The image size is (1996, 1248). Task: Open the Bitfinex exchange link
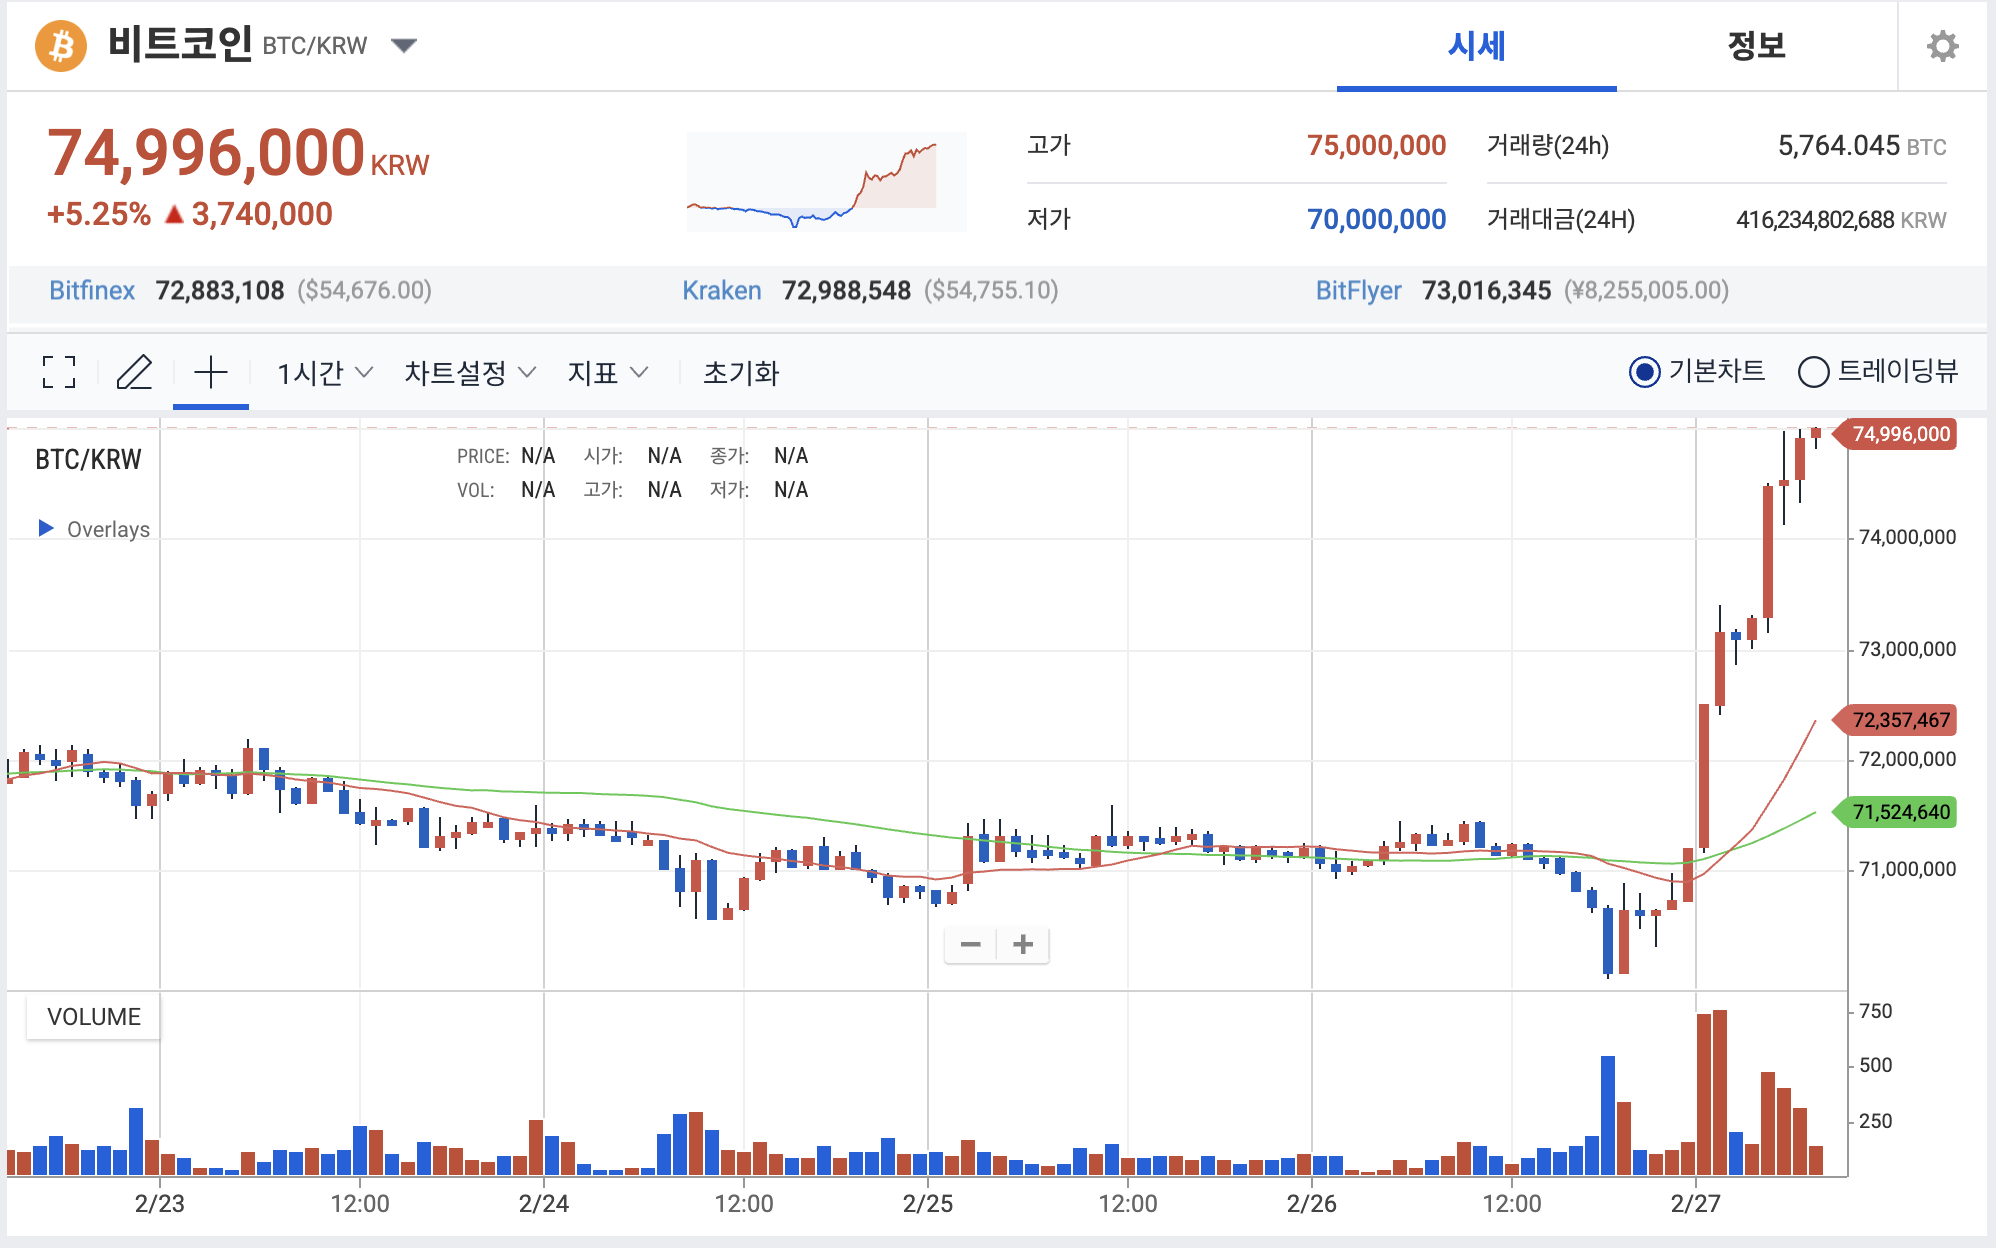(92, 291)
